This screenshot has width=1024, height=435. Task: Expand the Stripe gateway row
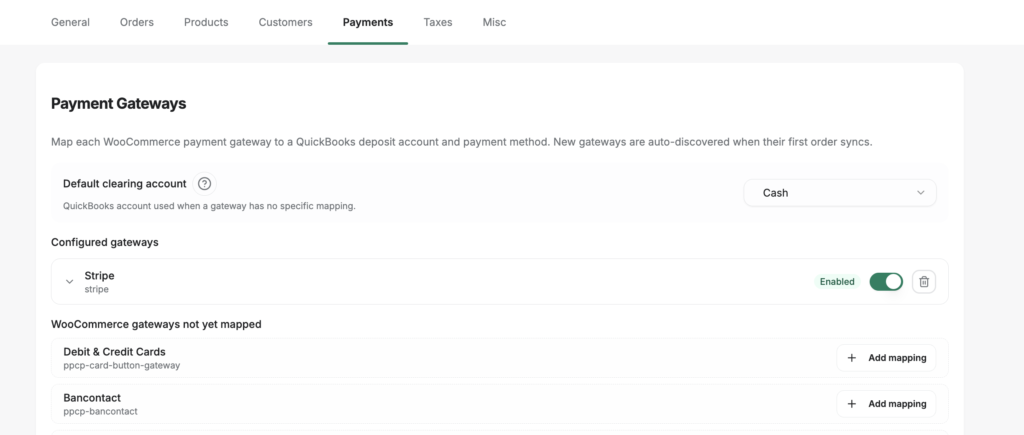pyautogui.click(x=69, y=282)
